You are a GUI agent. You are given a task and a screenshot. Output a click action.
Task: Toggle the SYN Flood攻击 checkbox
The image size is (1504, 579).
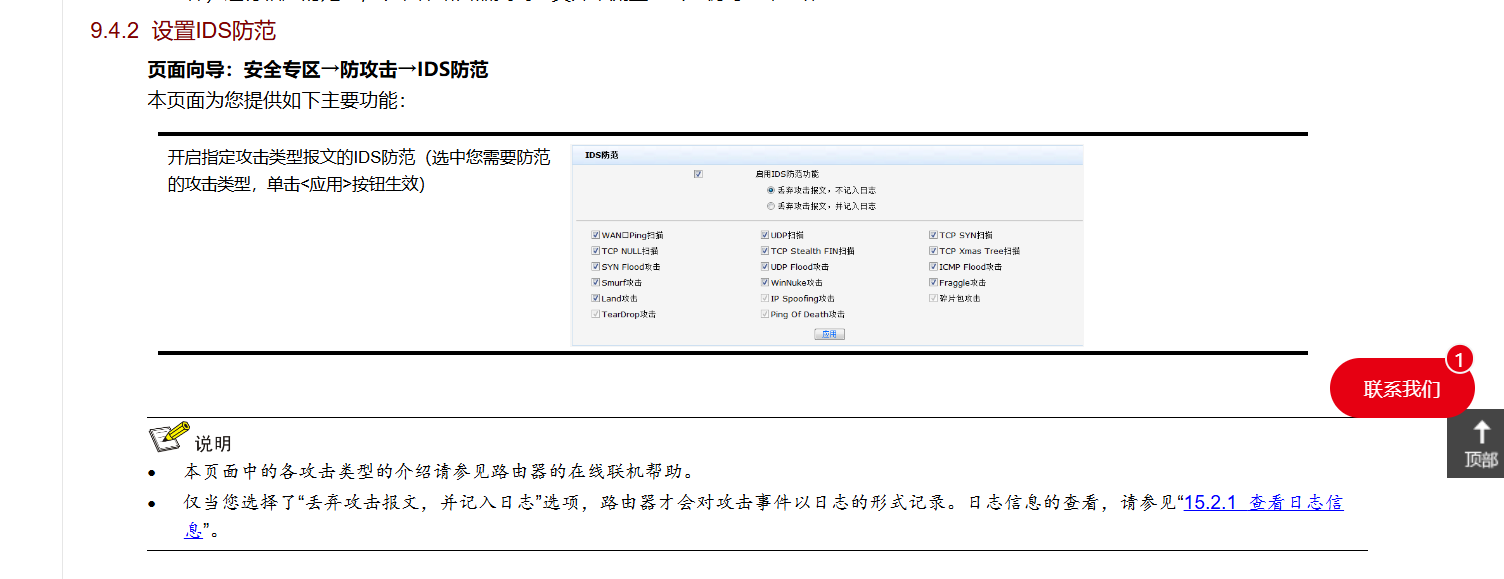596,267
